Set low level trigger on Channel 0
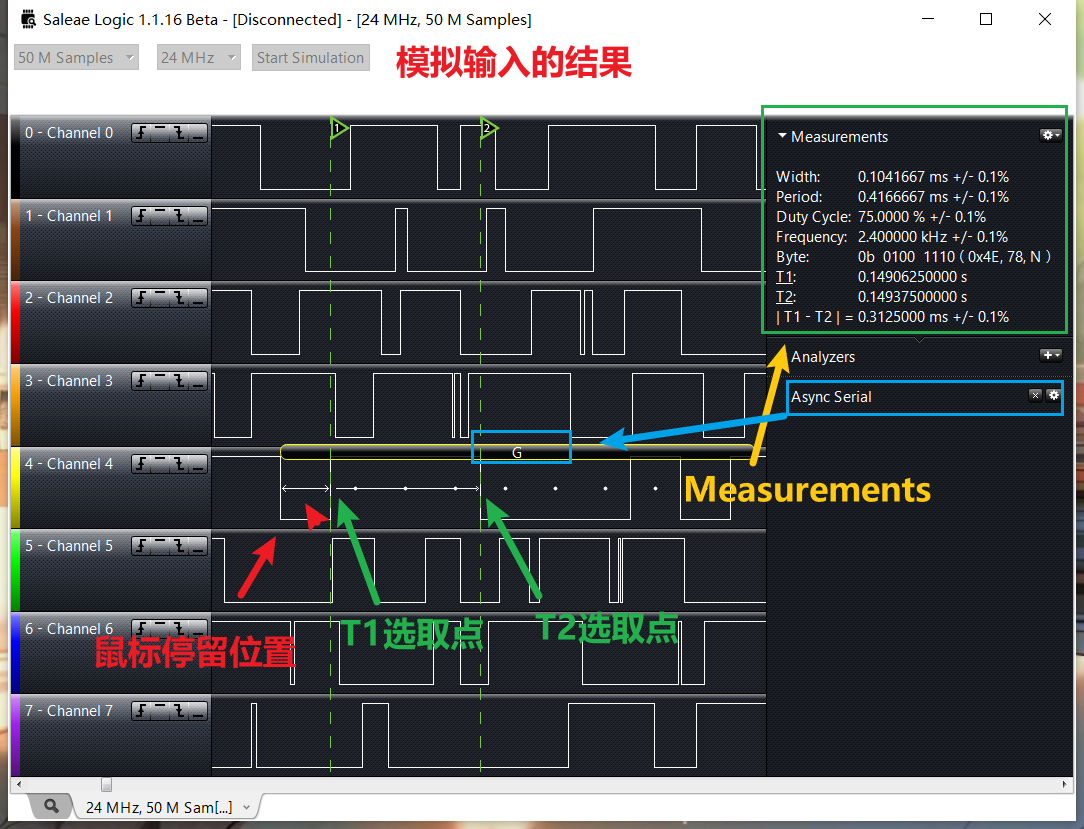This screenshot has height=829, width=1084. coord(198,133)
